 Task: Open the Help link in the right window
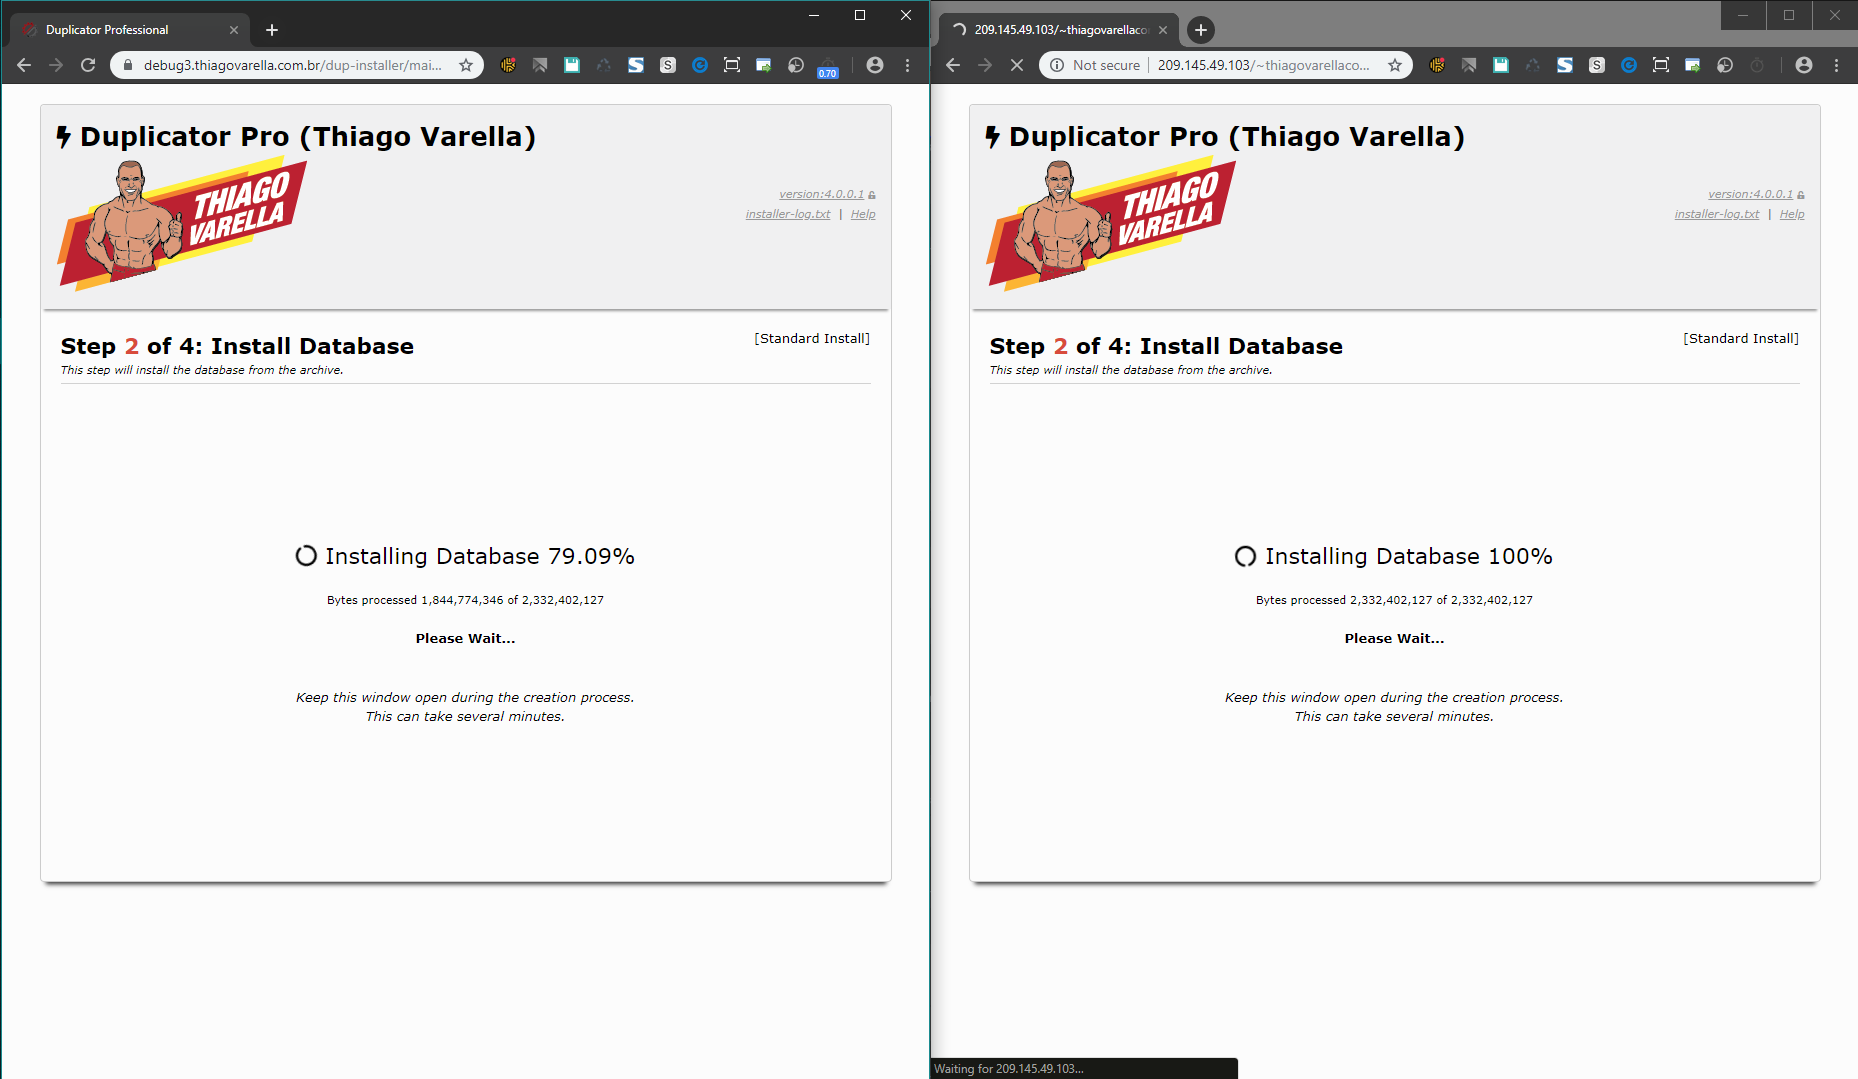[1792, 214]
